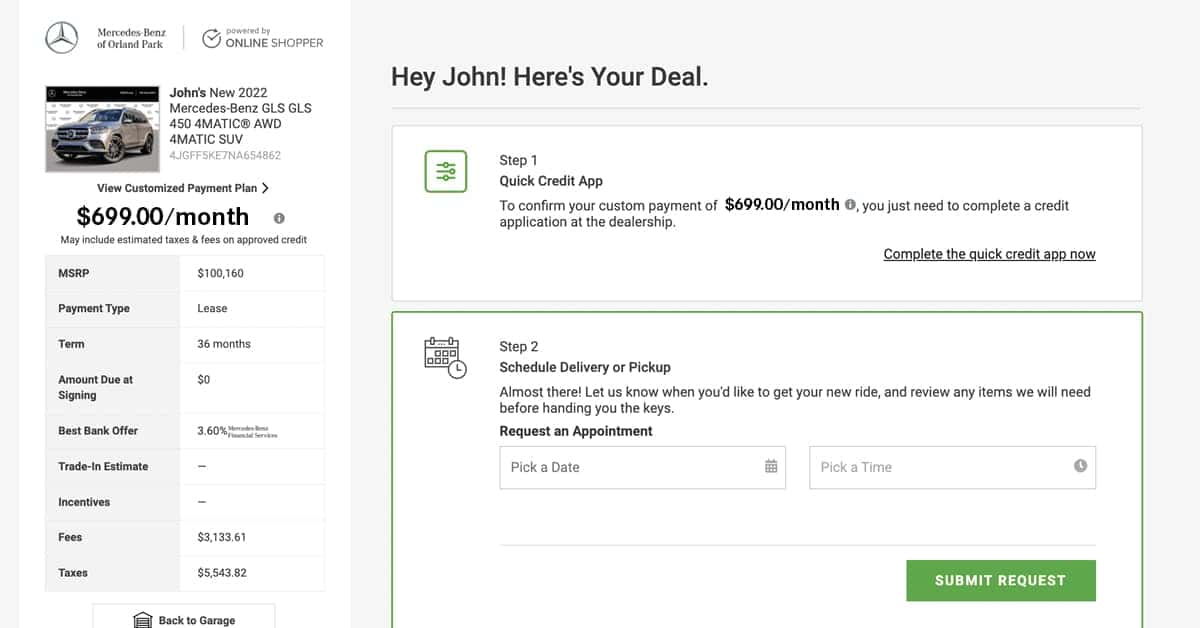Click the Quick Credit App sliders icon
Screen dimensions: 1200x628
point(445,172)
